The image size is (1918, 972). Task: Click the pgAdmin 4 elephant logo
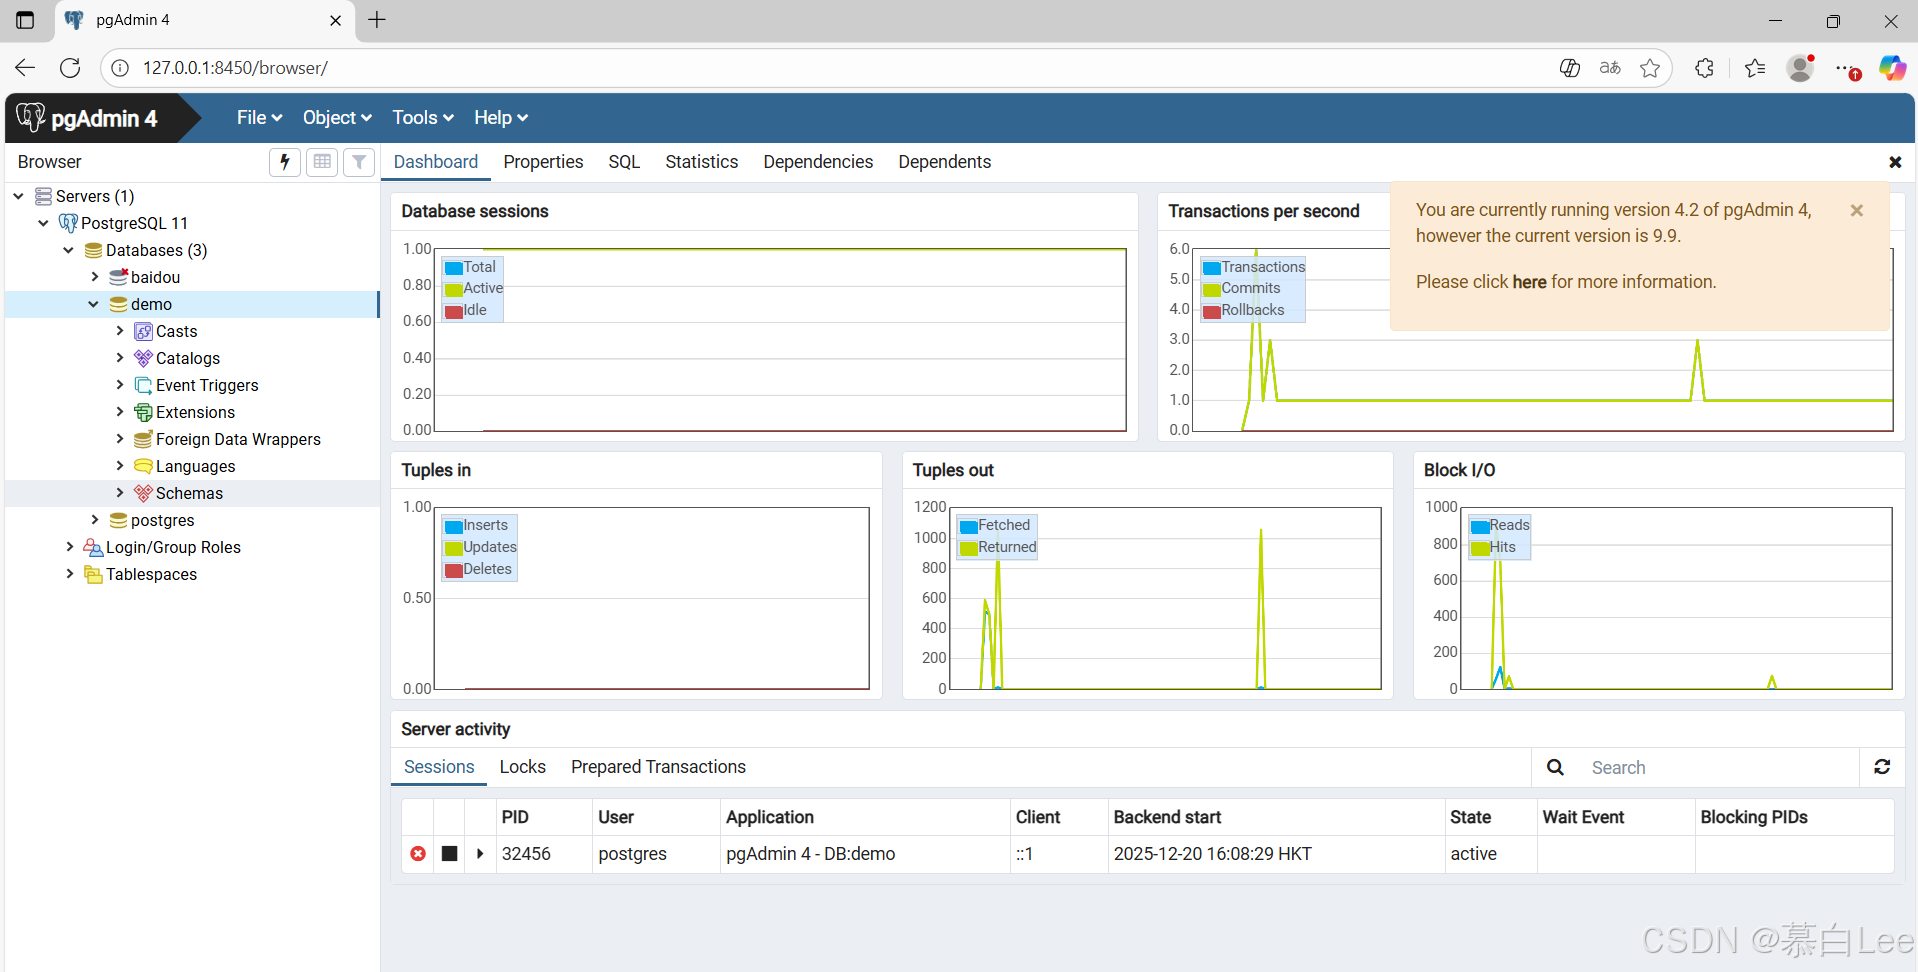pos(31,117)
